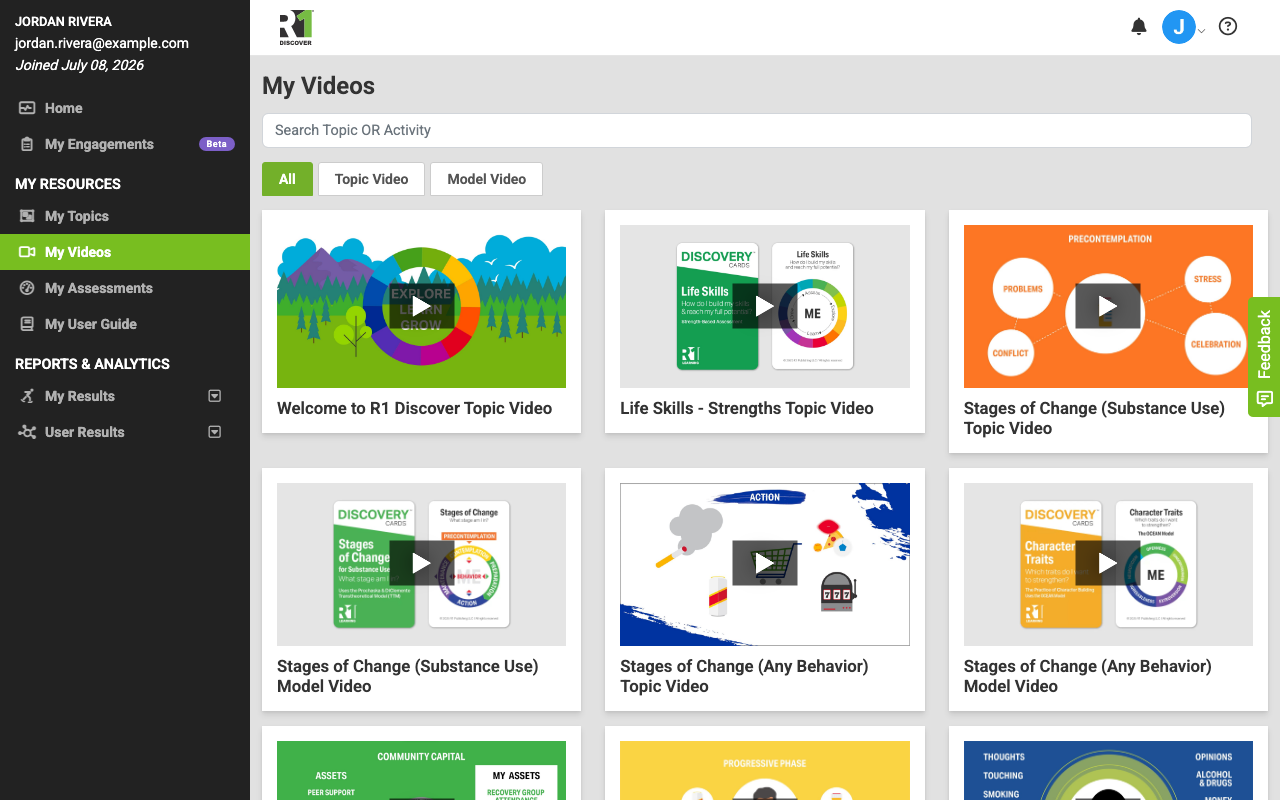This screenshot has height=800, width=1280.
Task: Play Stages of Change Any Behavior Topic video
Action: (x=765, y=564)
